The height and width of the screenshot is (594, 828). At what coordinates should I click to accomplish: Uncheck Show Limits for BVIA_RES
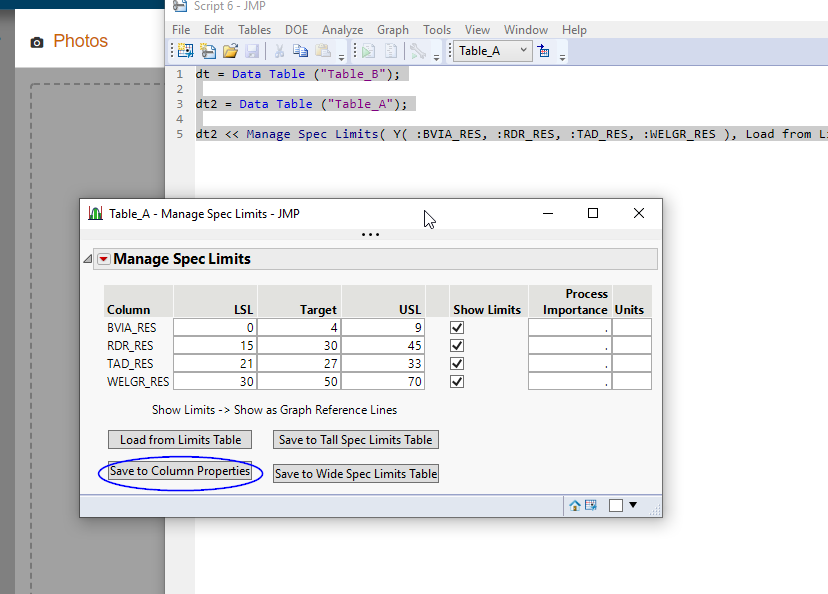[x=458, y=327]
